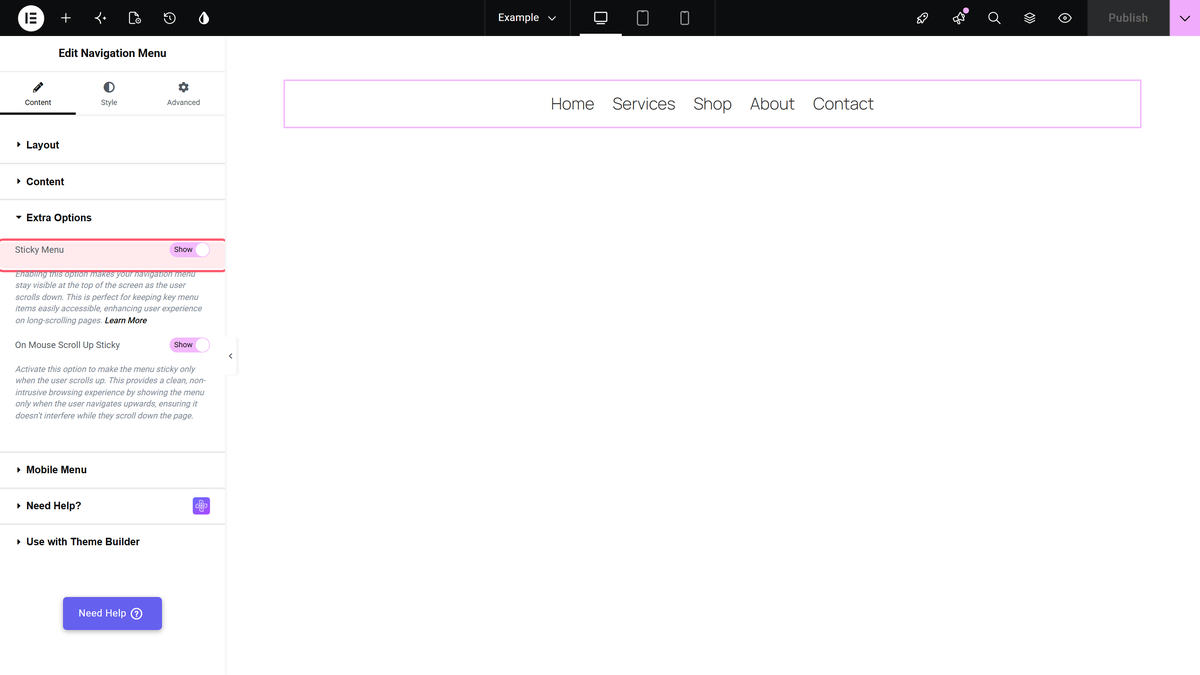Viewport: 1200px width, 675px height.
Task: Open publish options arrow dropdown
Action: (1185, 18)
